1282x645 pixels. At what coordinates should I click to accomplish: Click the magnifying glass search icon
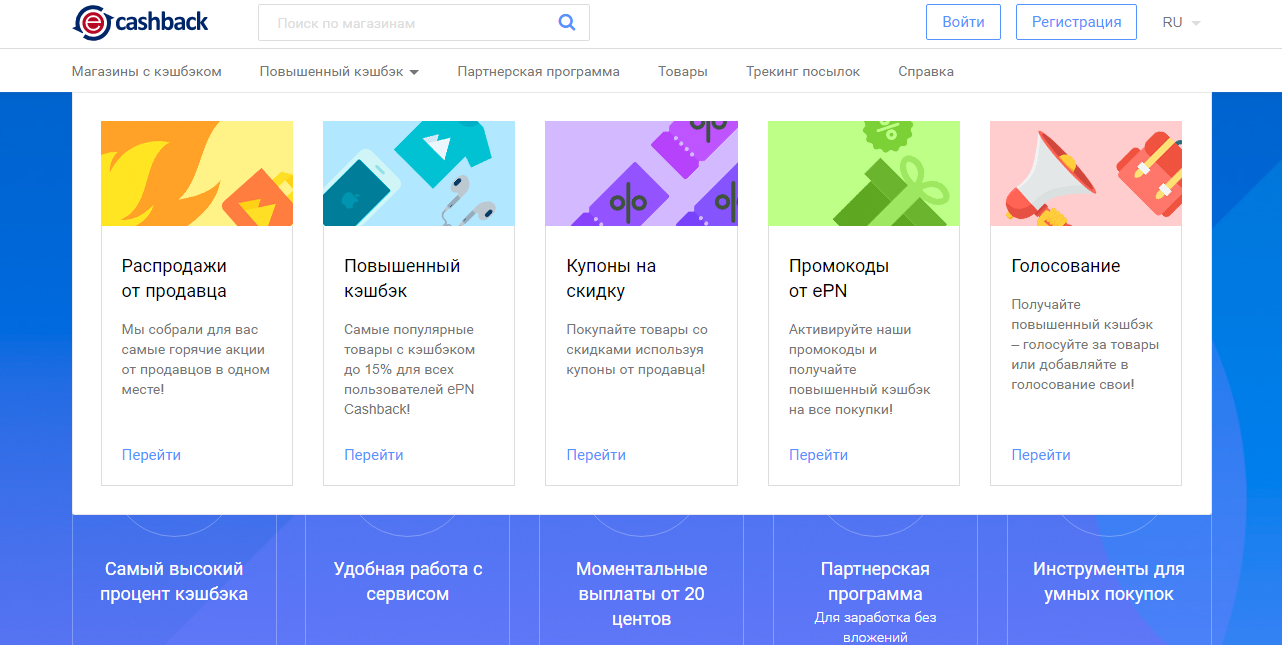click(567, 22)
